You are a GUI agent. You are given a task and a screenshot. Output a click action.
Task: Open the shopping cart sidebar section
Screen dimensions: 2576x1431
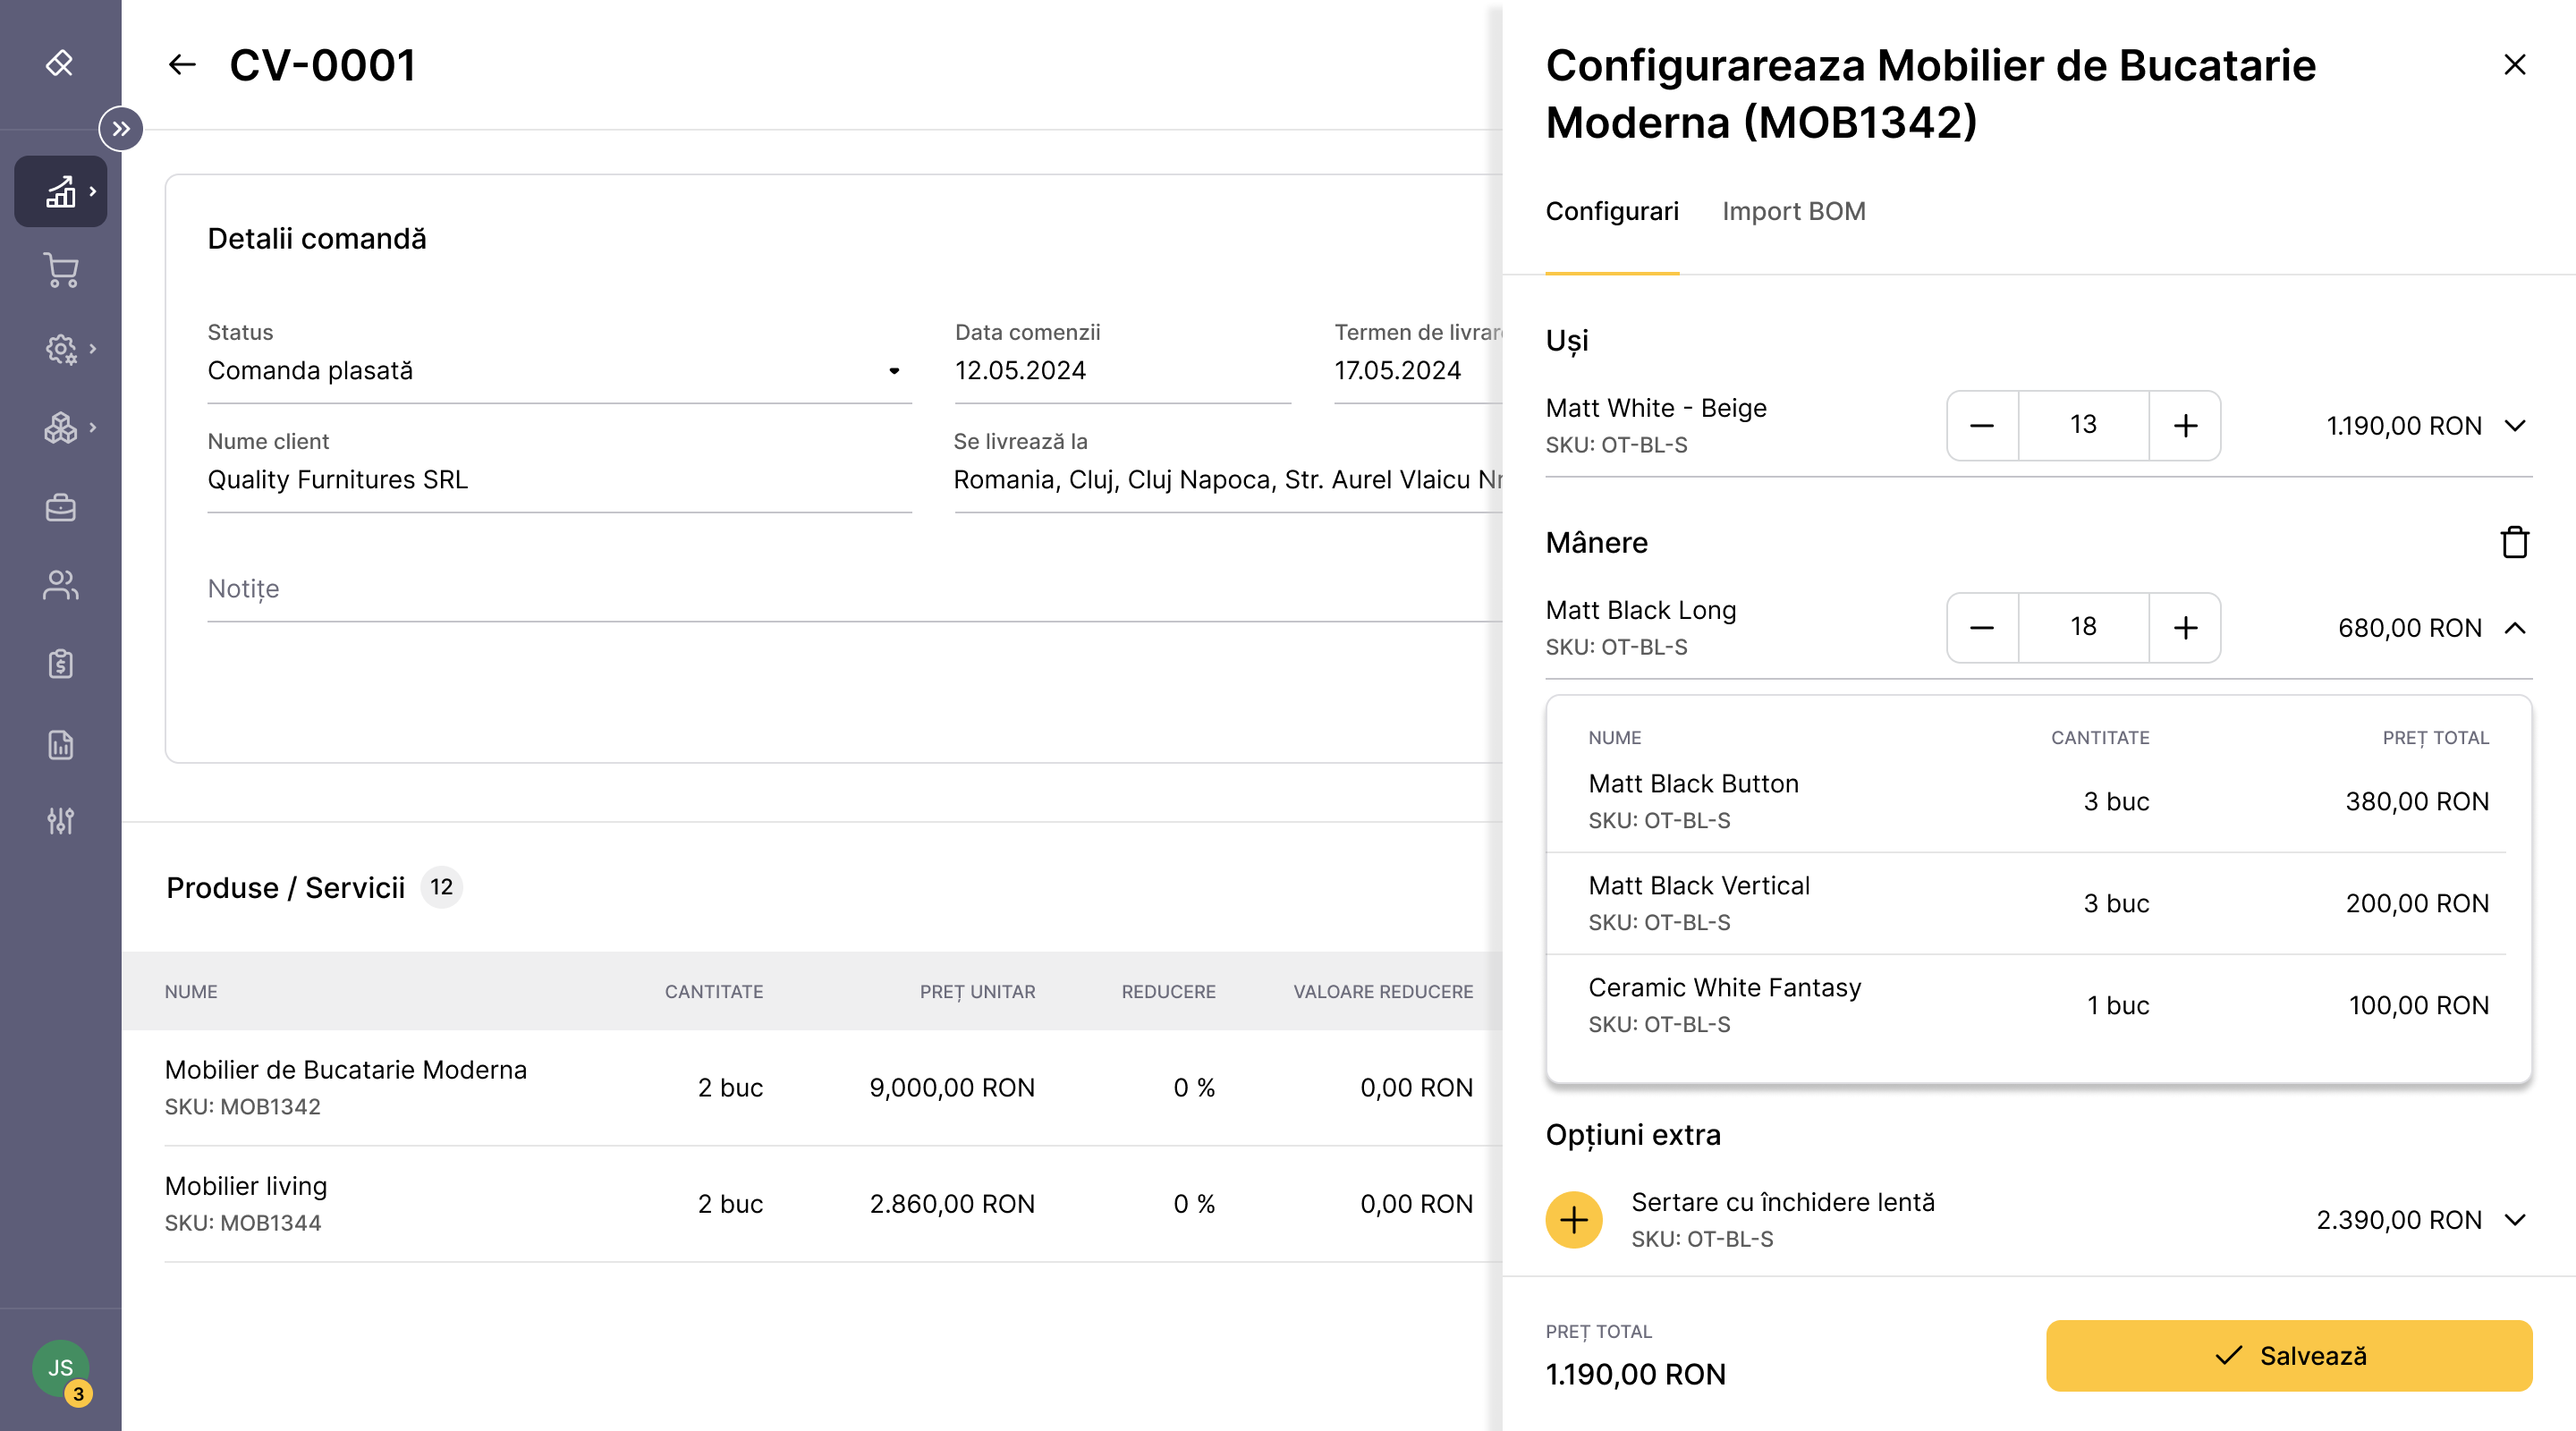point(61,270)
